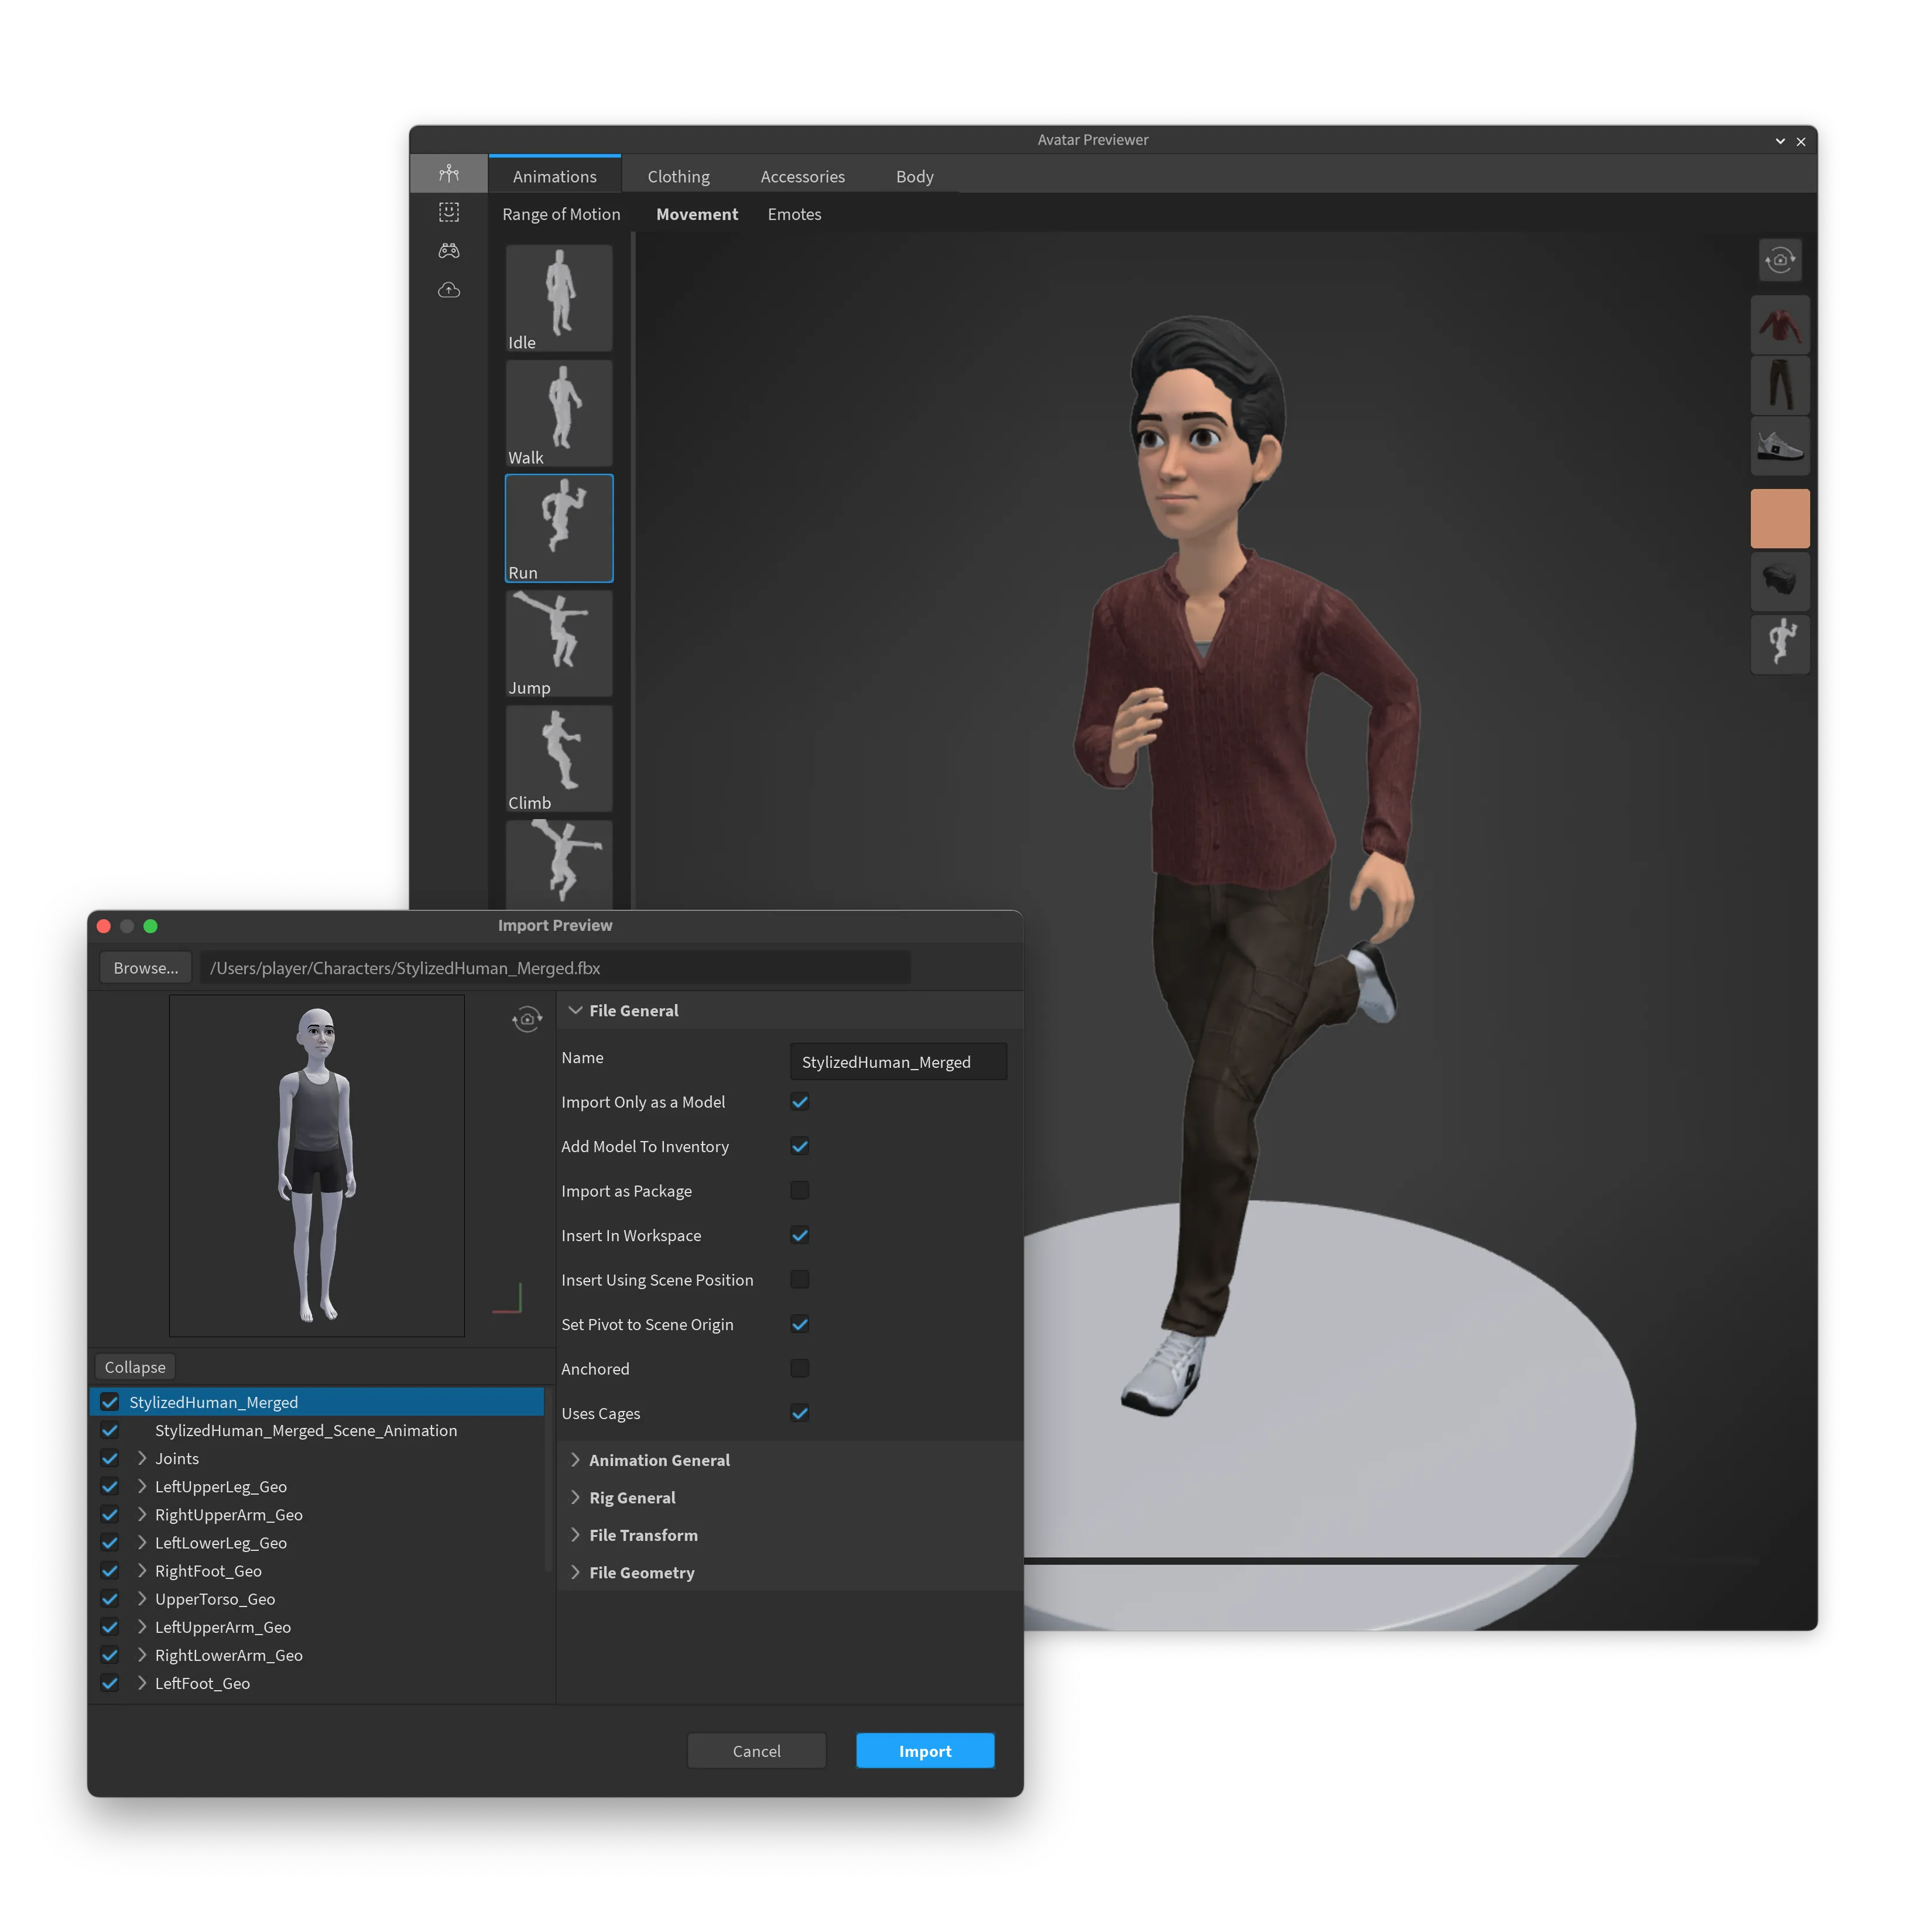Select the dark pants clothing item

(1779, 385)
